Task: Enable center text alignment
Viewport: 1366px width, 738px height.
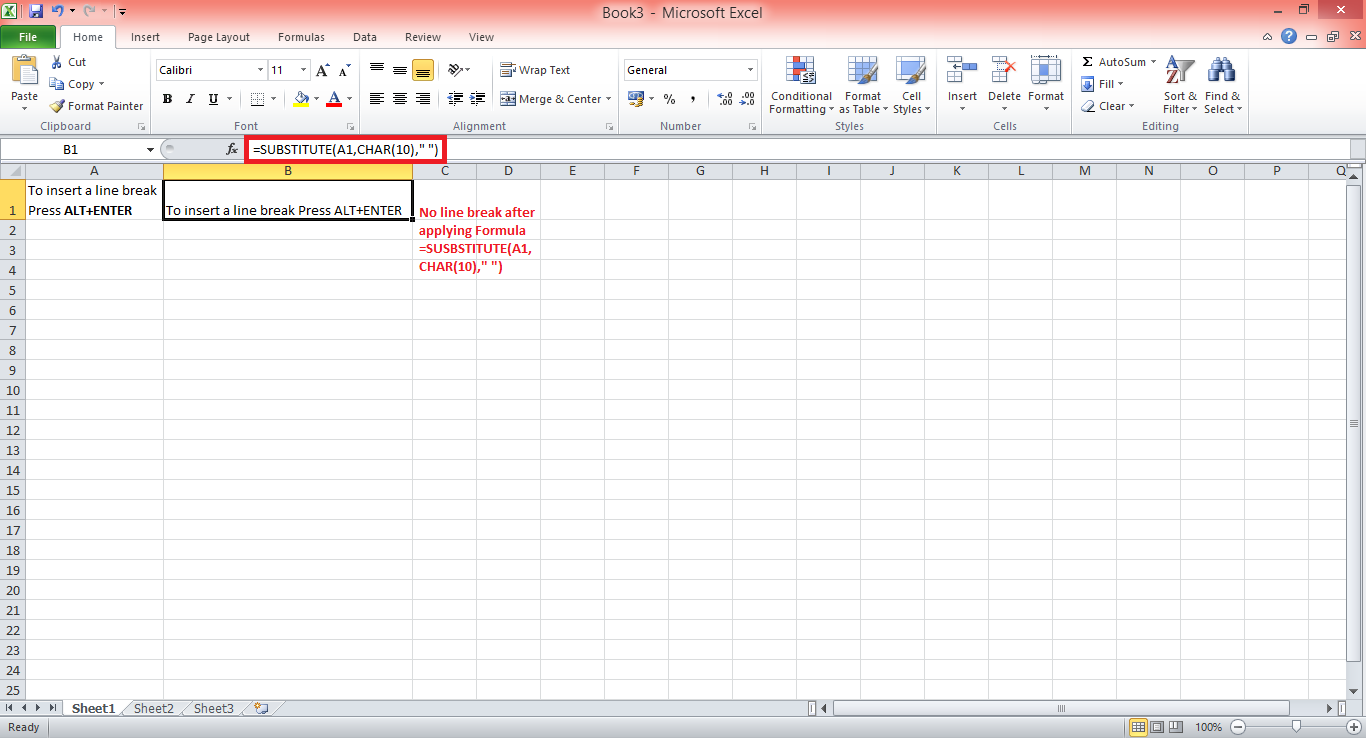Action: 399,98
